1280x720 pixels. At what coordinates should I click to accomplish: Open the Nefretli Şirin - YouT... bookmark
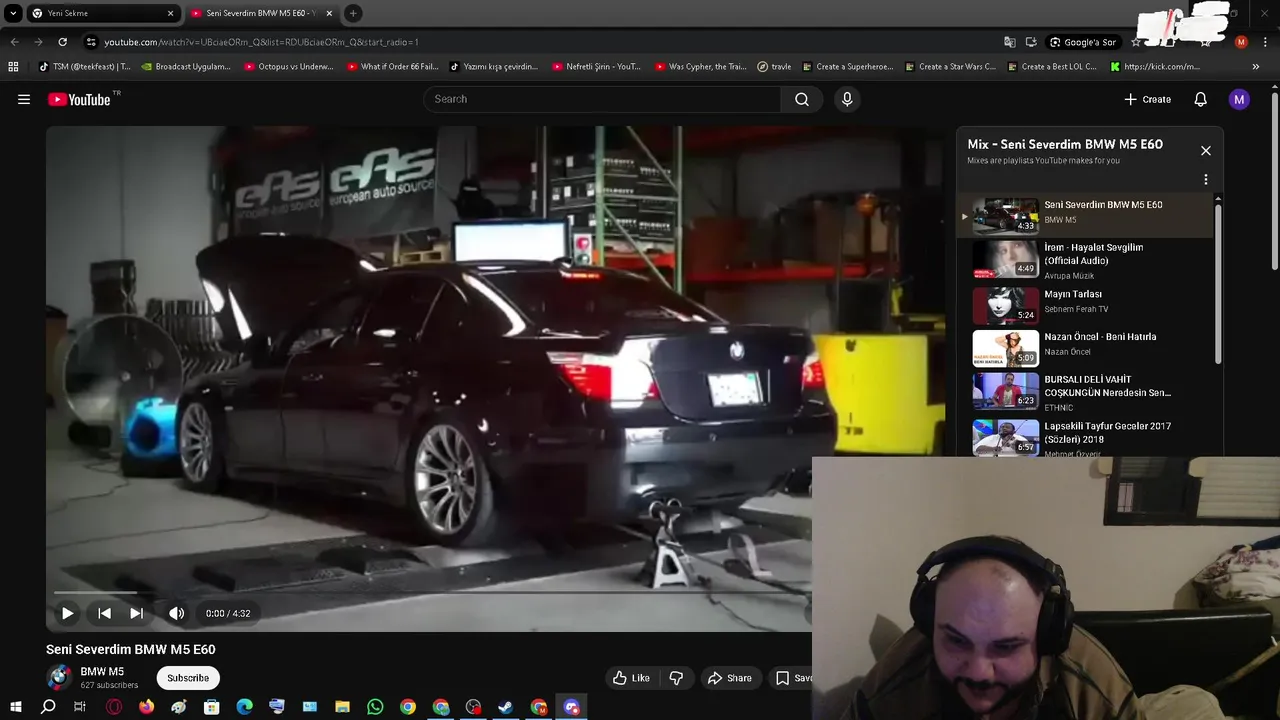pyautogui.click(x=597, y=67)
